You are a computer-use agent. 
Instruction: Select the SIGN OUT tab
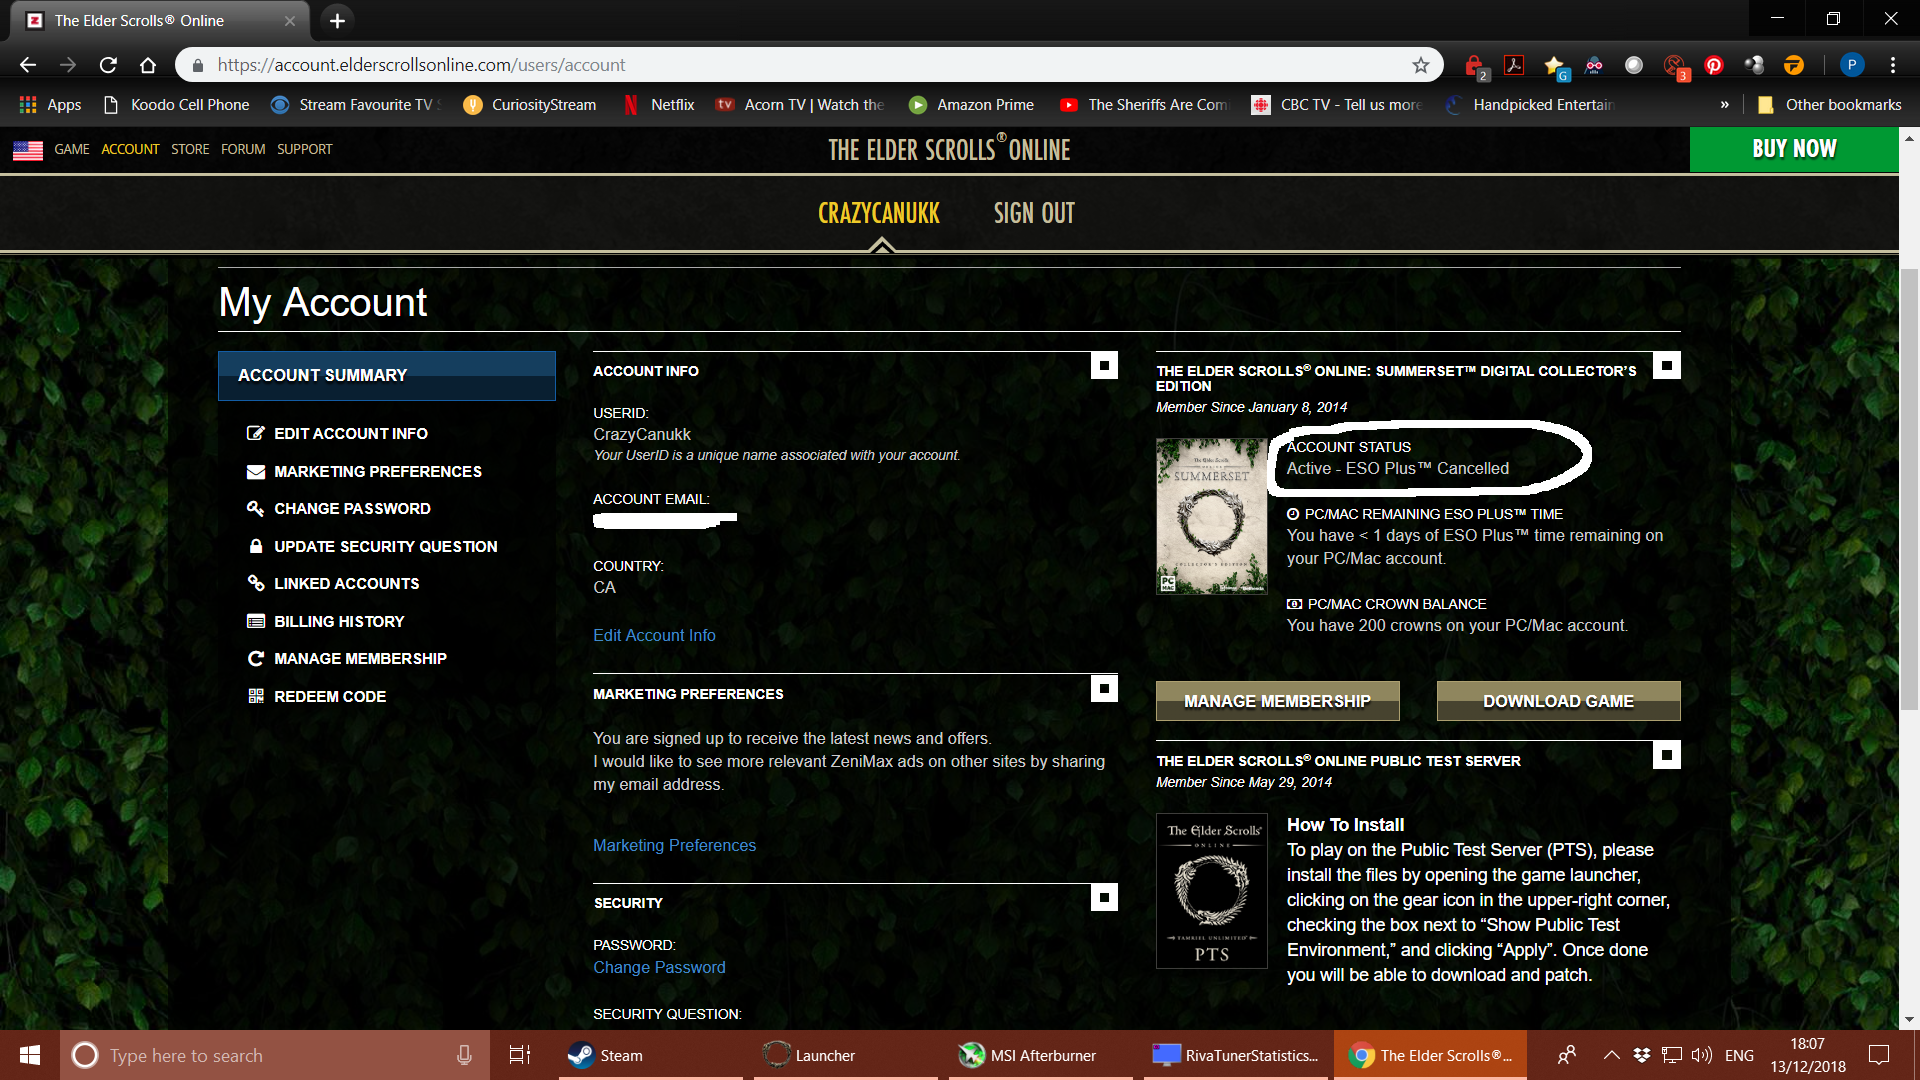(x=1034, y=212)
